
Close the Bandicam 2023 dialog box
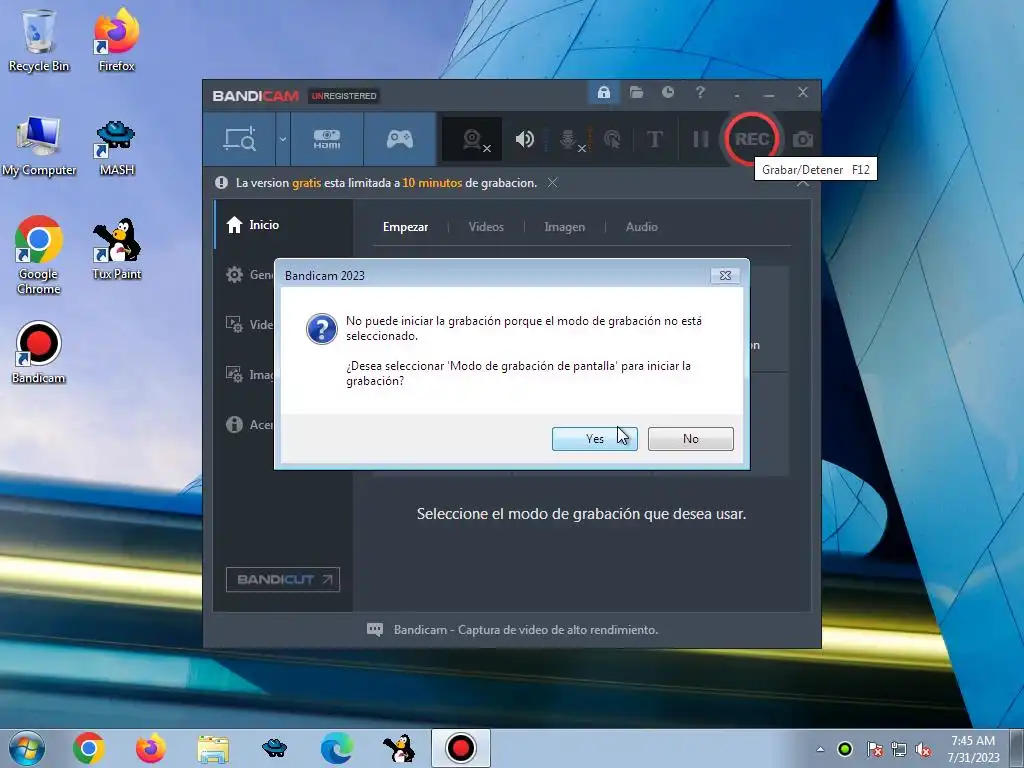725,276
